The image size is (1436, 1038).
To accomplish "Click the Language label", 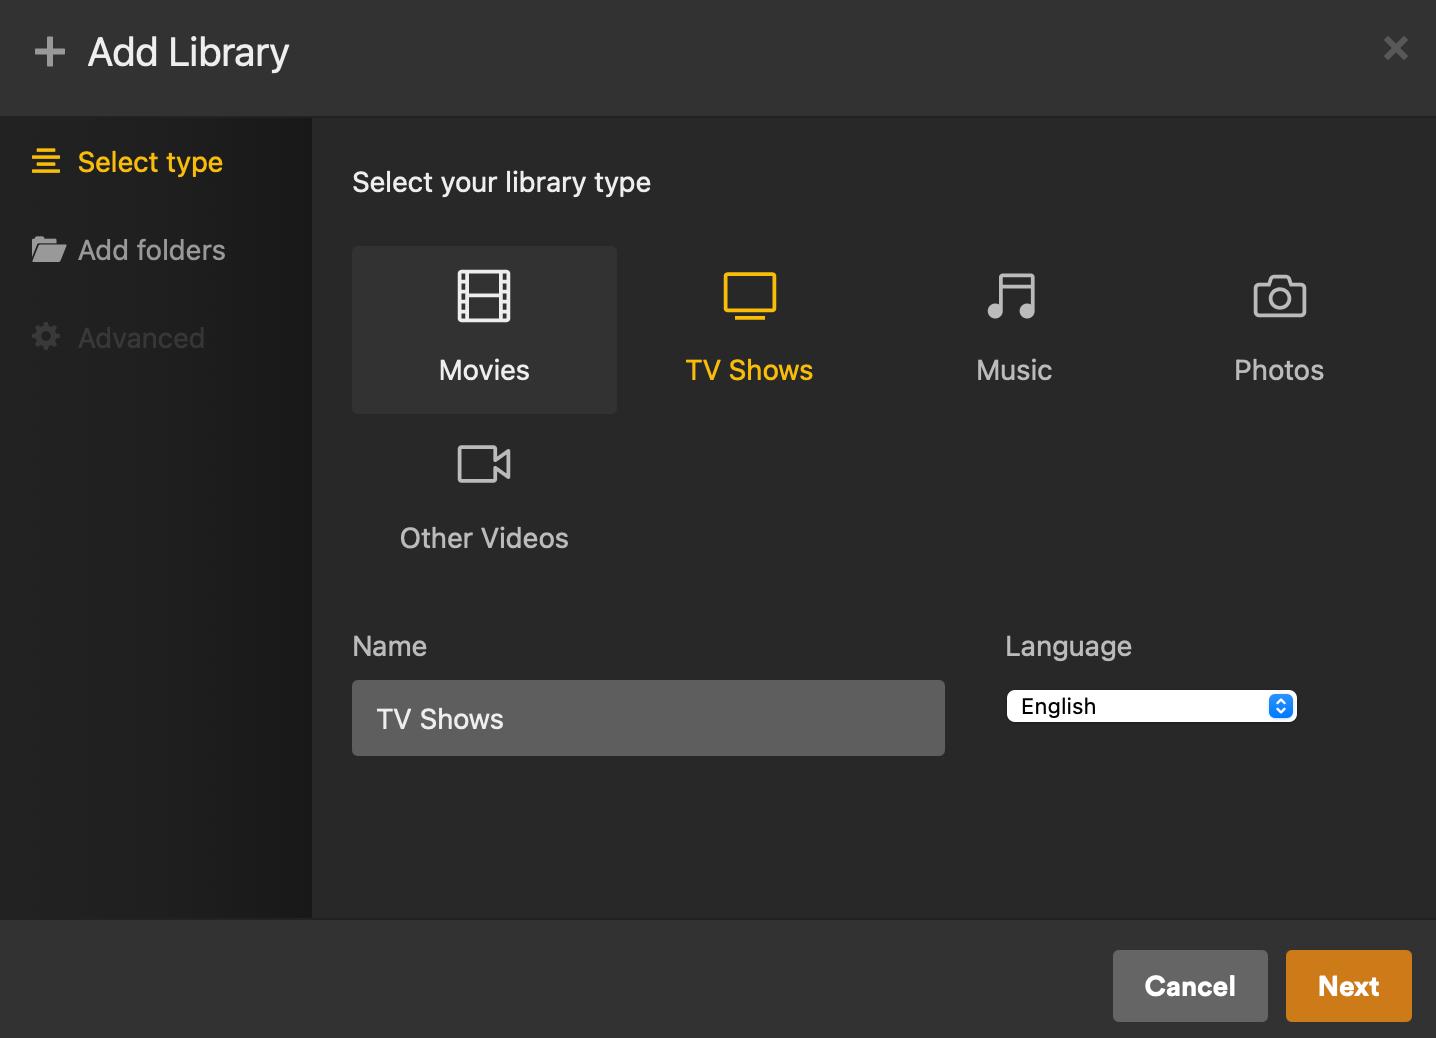I will pos(1068,647).
